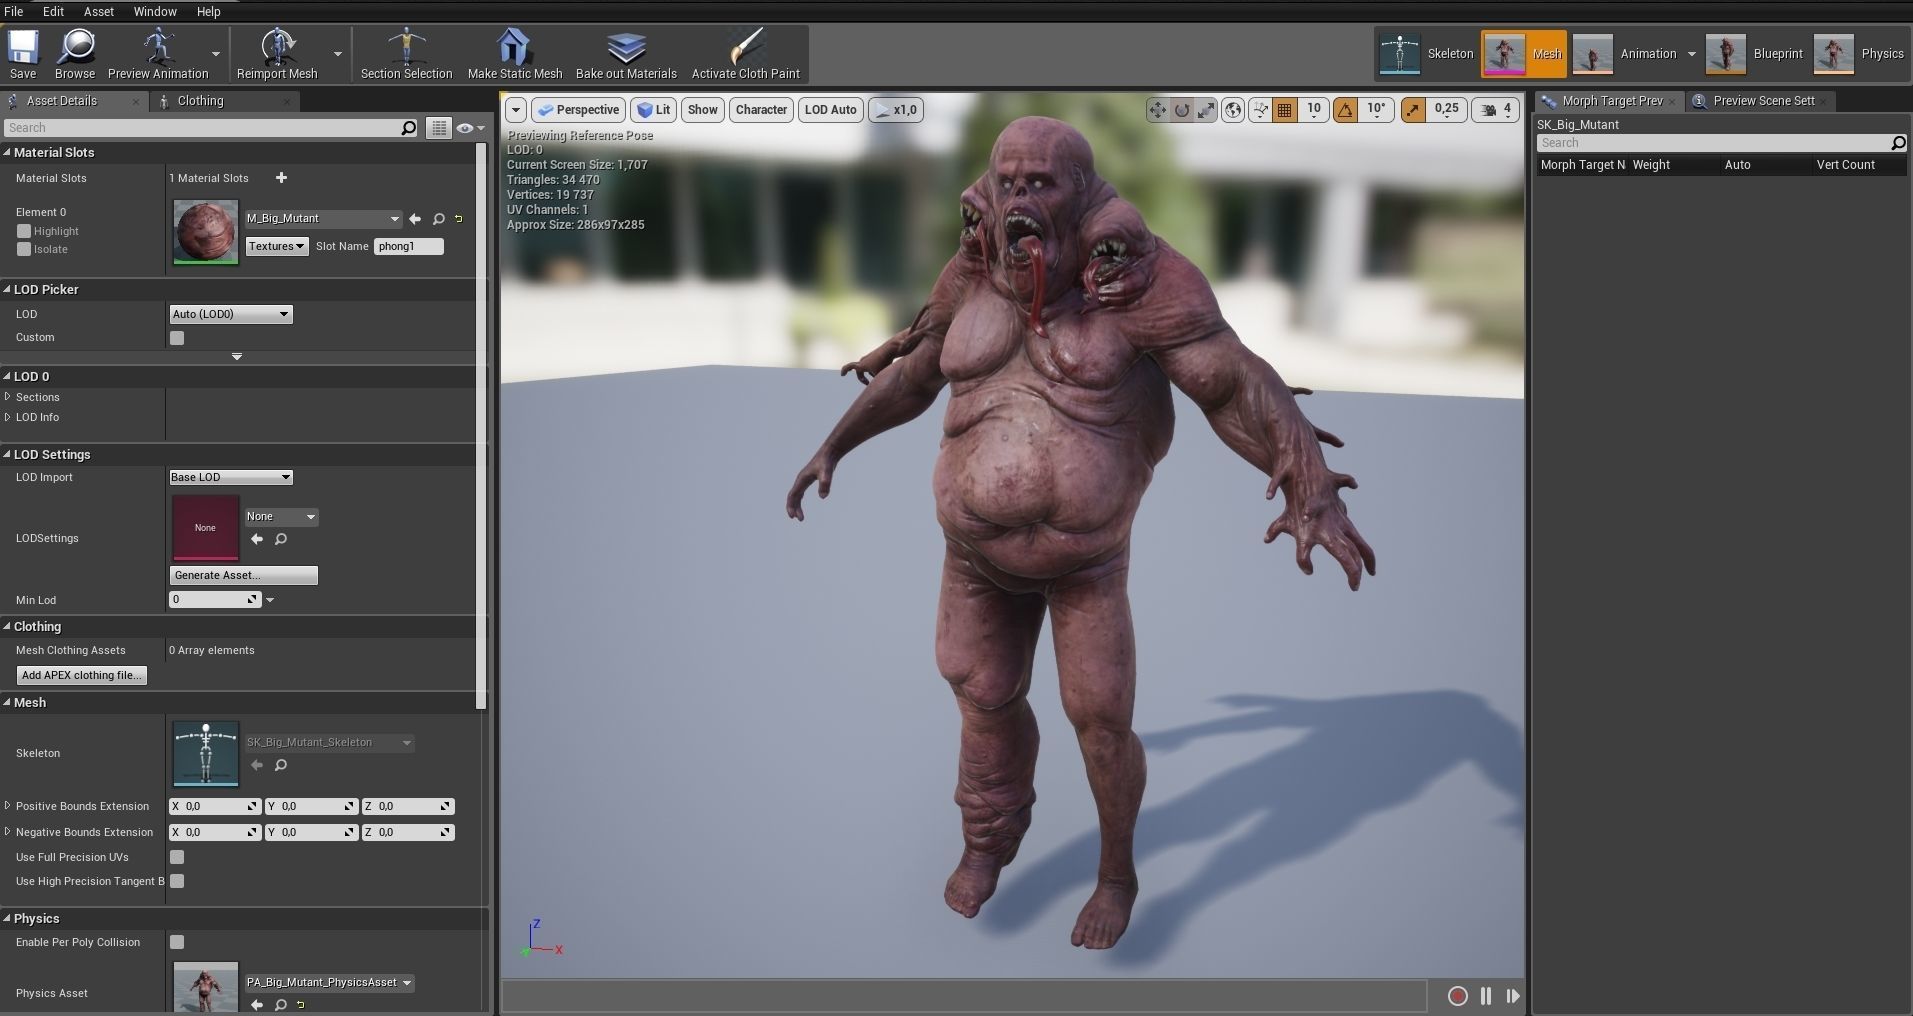Click Make Static Mesh icon
1913x1016 pixels.
coord(515,53)
